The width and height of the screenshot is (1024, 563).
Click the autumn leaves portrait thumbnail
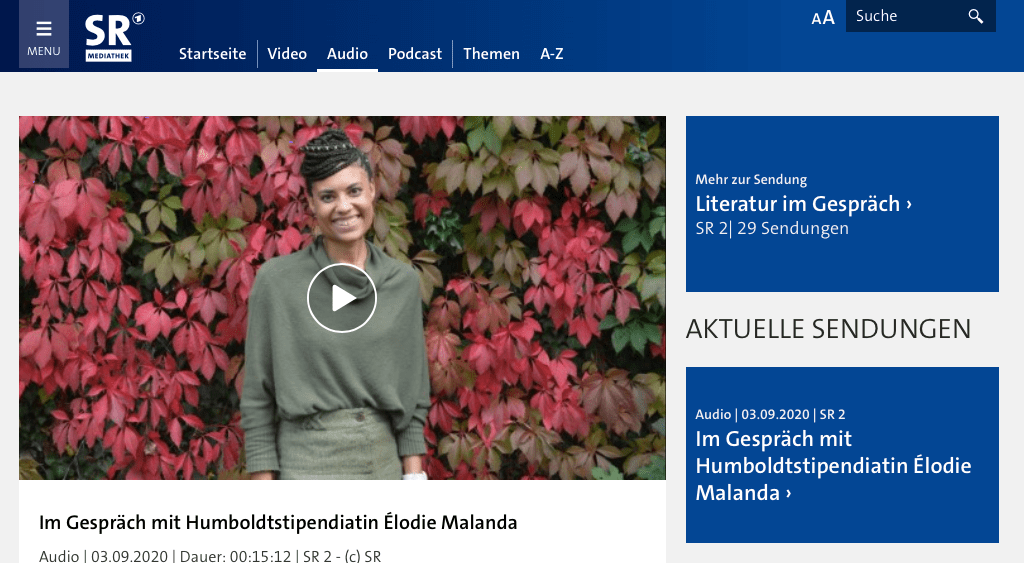point(342,298)
